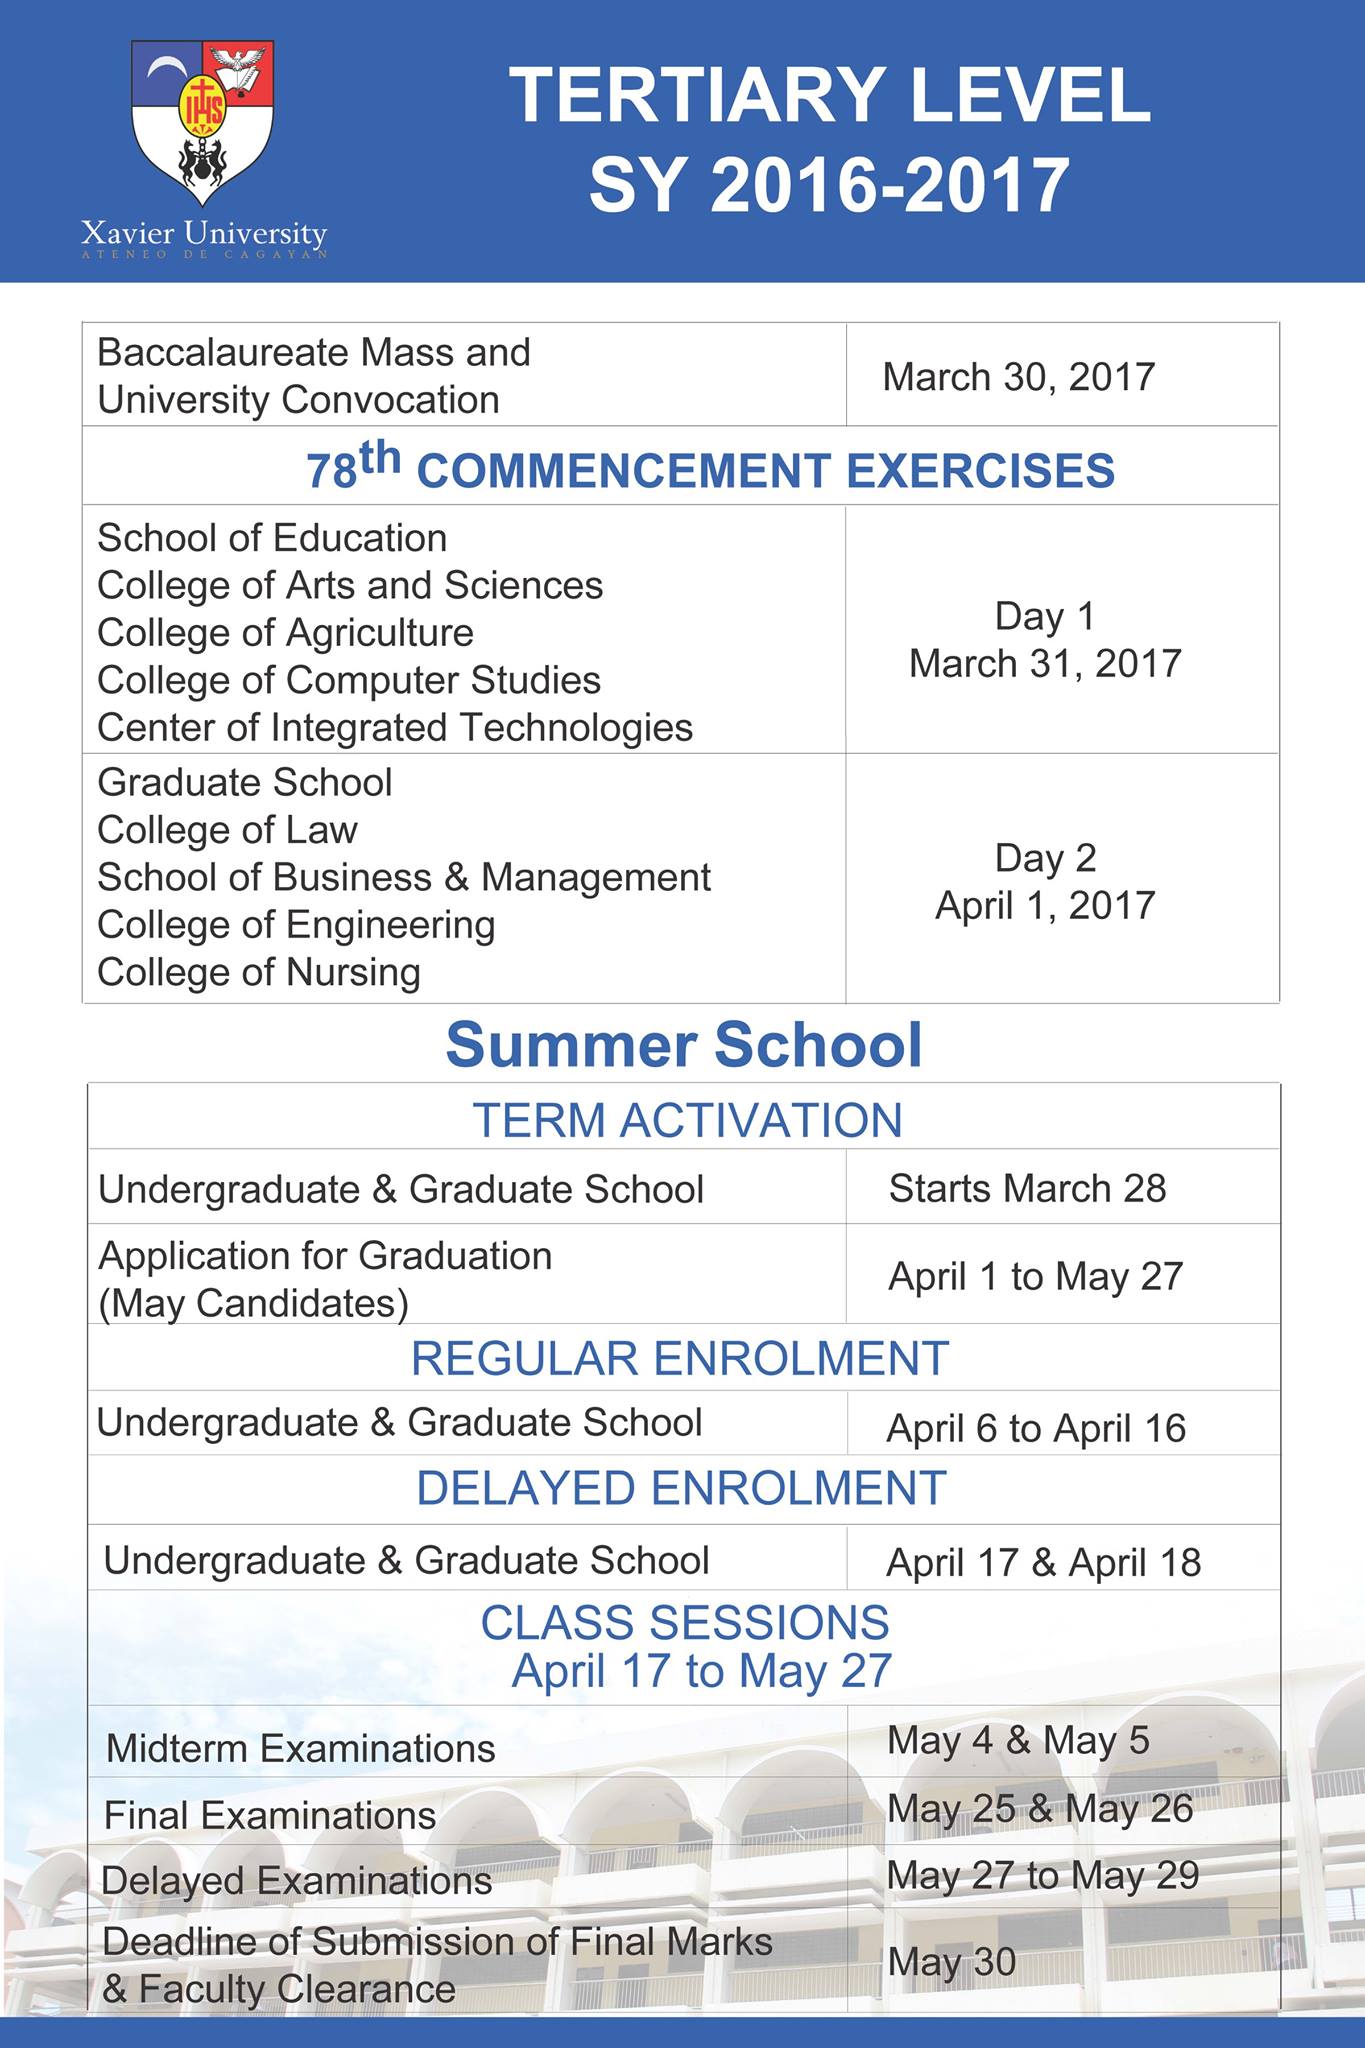The width and height of the screenshot is (1365, 2048).
Task: Click the DELAYED ENROLMENT section header
Action: [x=681, y=1488]
